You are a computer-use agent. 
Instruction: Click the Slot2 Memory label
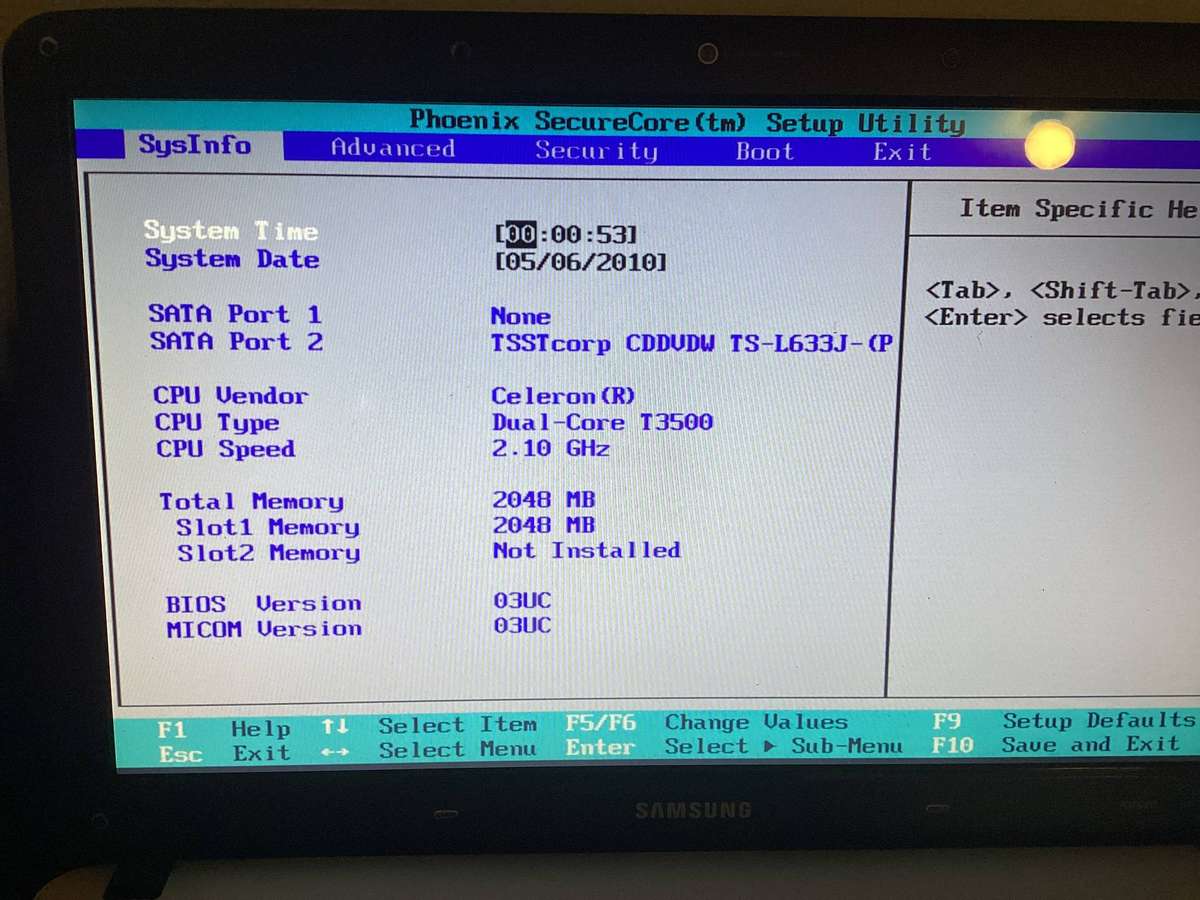269,553
